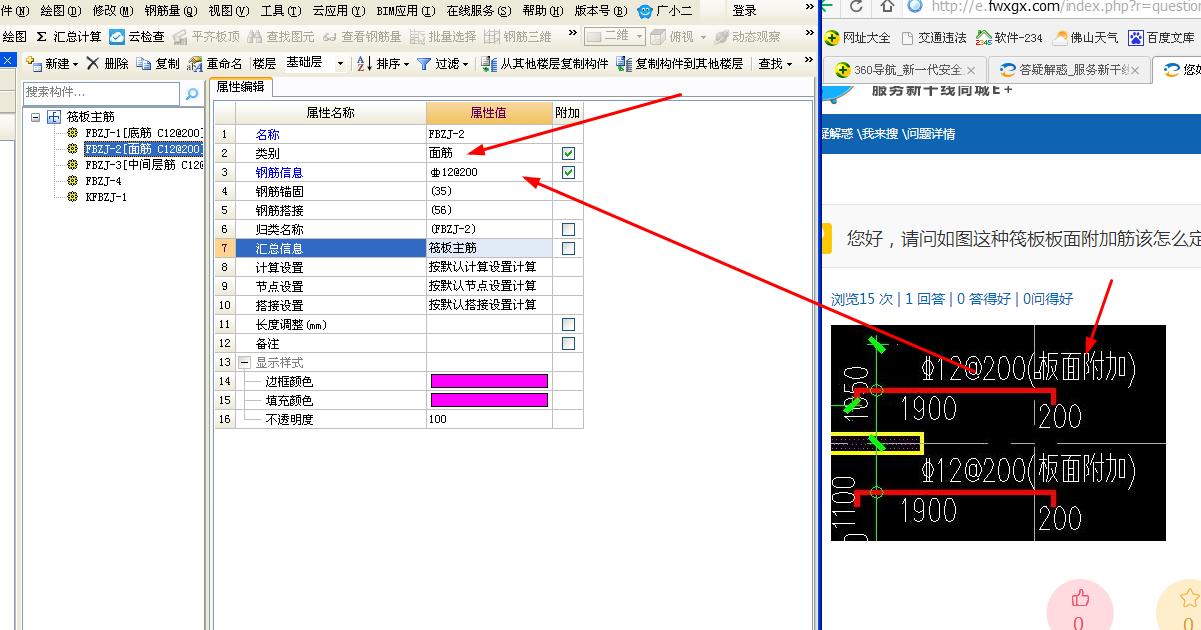Open 俯视 view direction dropdown

[x=678, y=37]
